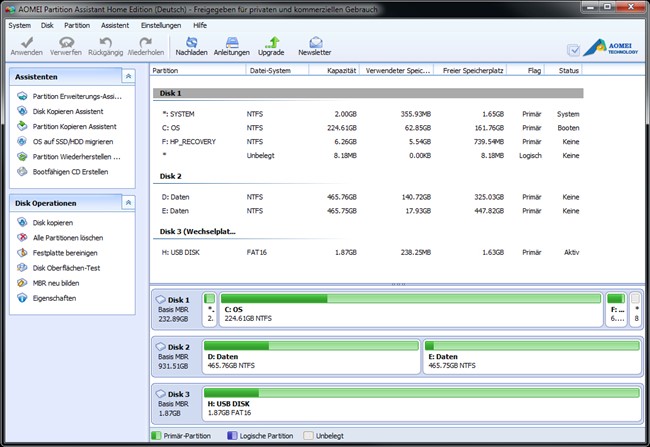The image size is (650, 447).
Task: Click the Eigenschaften info icon
Action: (22, 298)
